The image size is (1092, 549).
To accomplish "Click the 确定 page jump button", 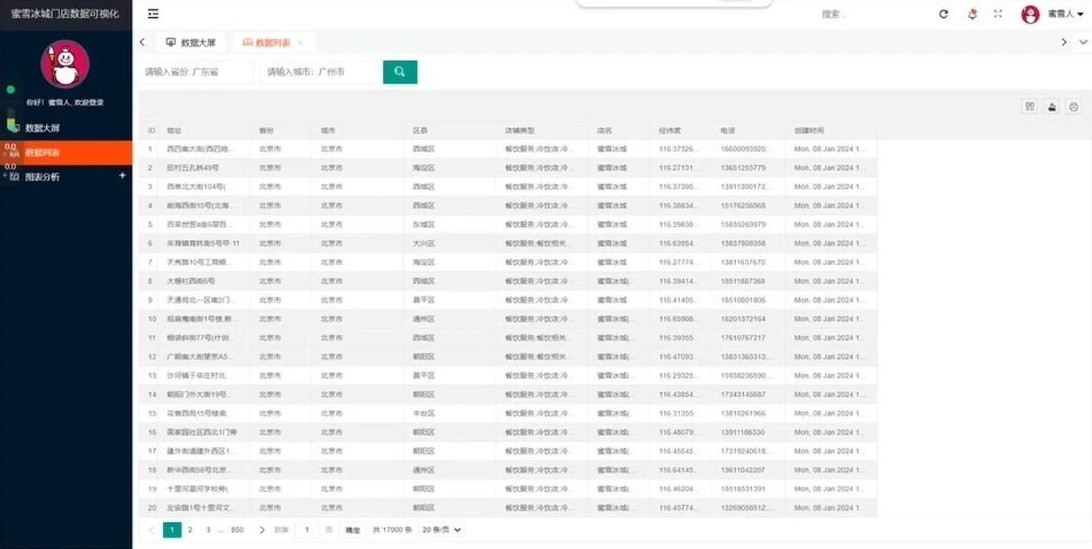I will 353,530.
